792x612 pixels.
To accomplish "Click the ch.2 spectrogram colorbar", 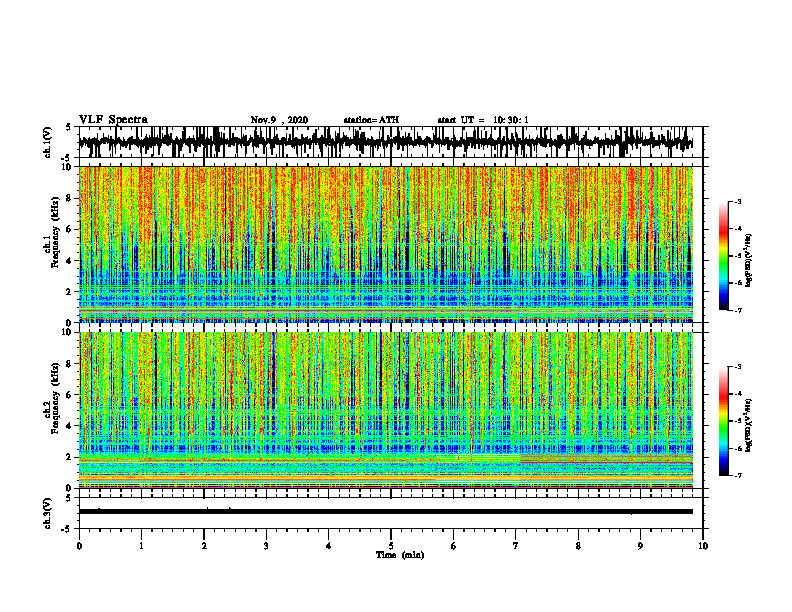I will (x=723, y=421).
